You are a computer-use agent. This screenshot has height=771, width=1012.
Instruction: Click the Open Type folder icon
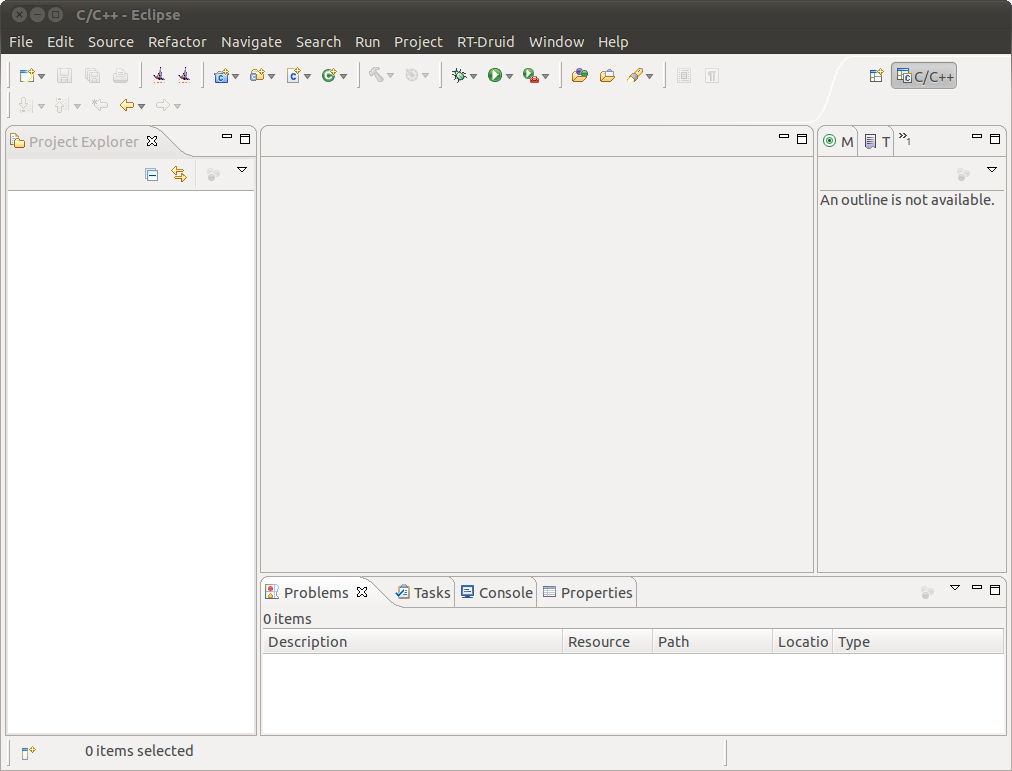(x=580, y=75)
